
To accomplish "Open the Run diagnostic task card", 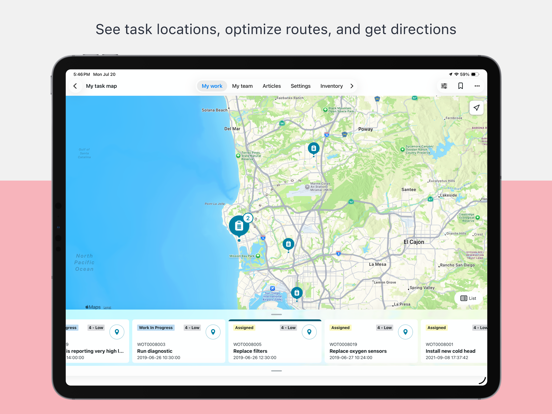I will click(178, 341).
